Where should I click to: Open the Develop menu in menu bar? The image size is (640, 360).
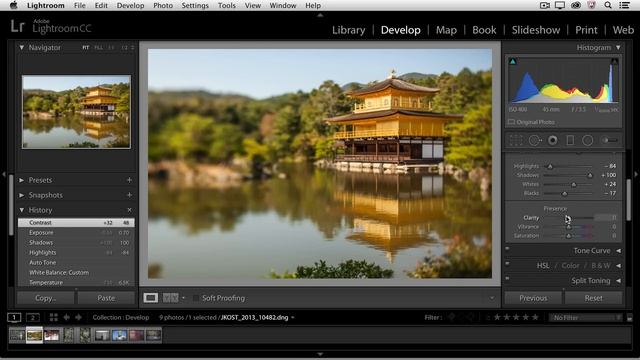130,5
